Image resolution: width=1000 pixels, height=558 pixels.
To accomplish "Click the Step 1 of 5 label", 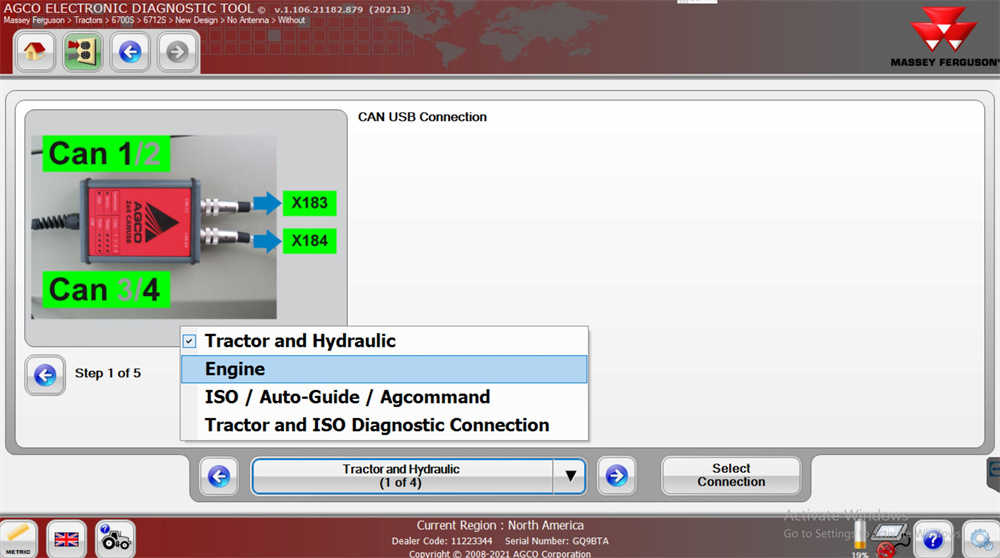I will tap(108, 373).
